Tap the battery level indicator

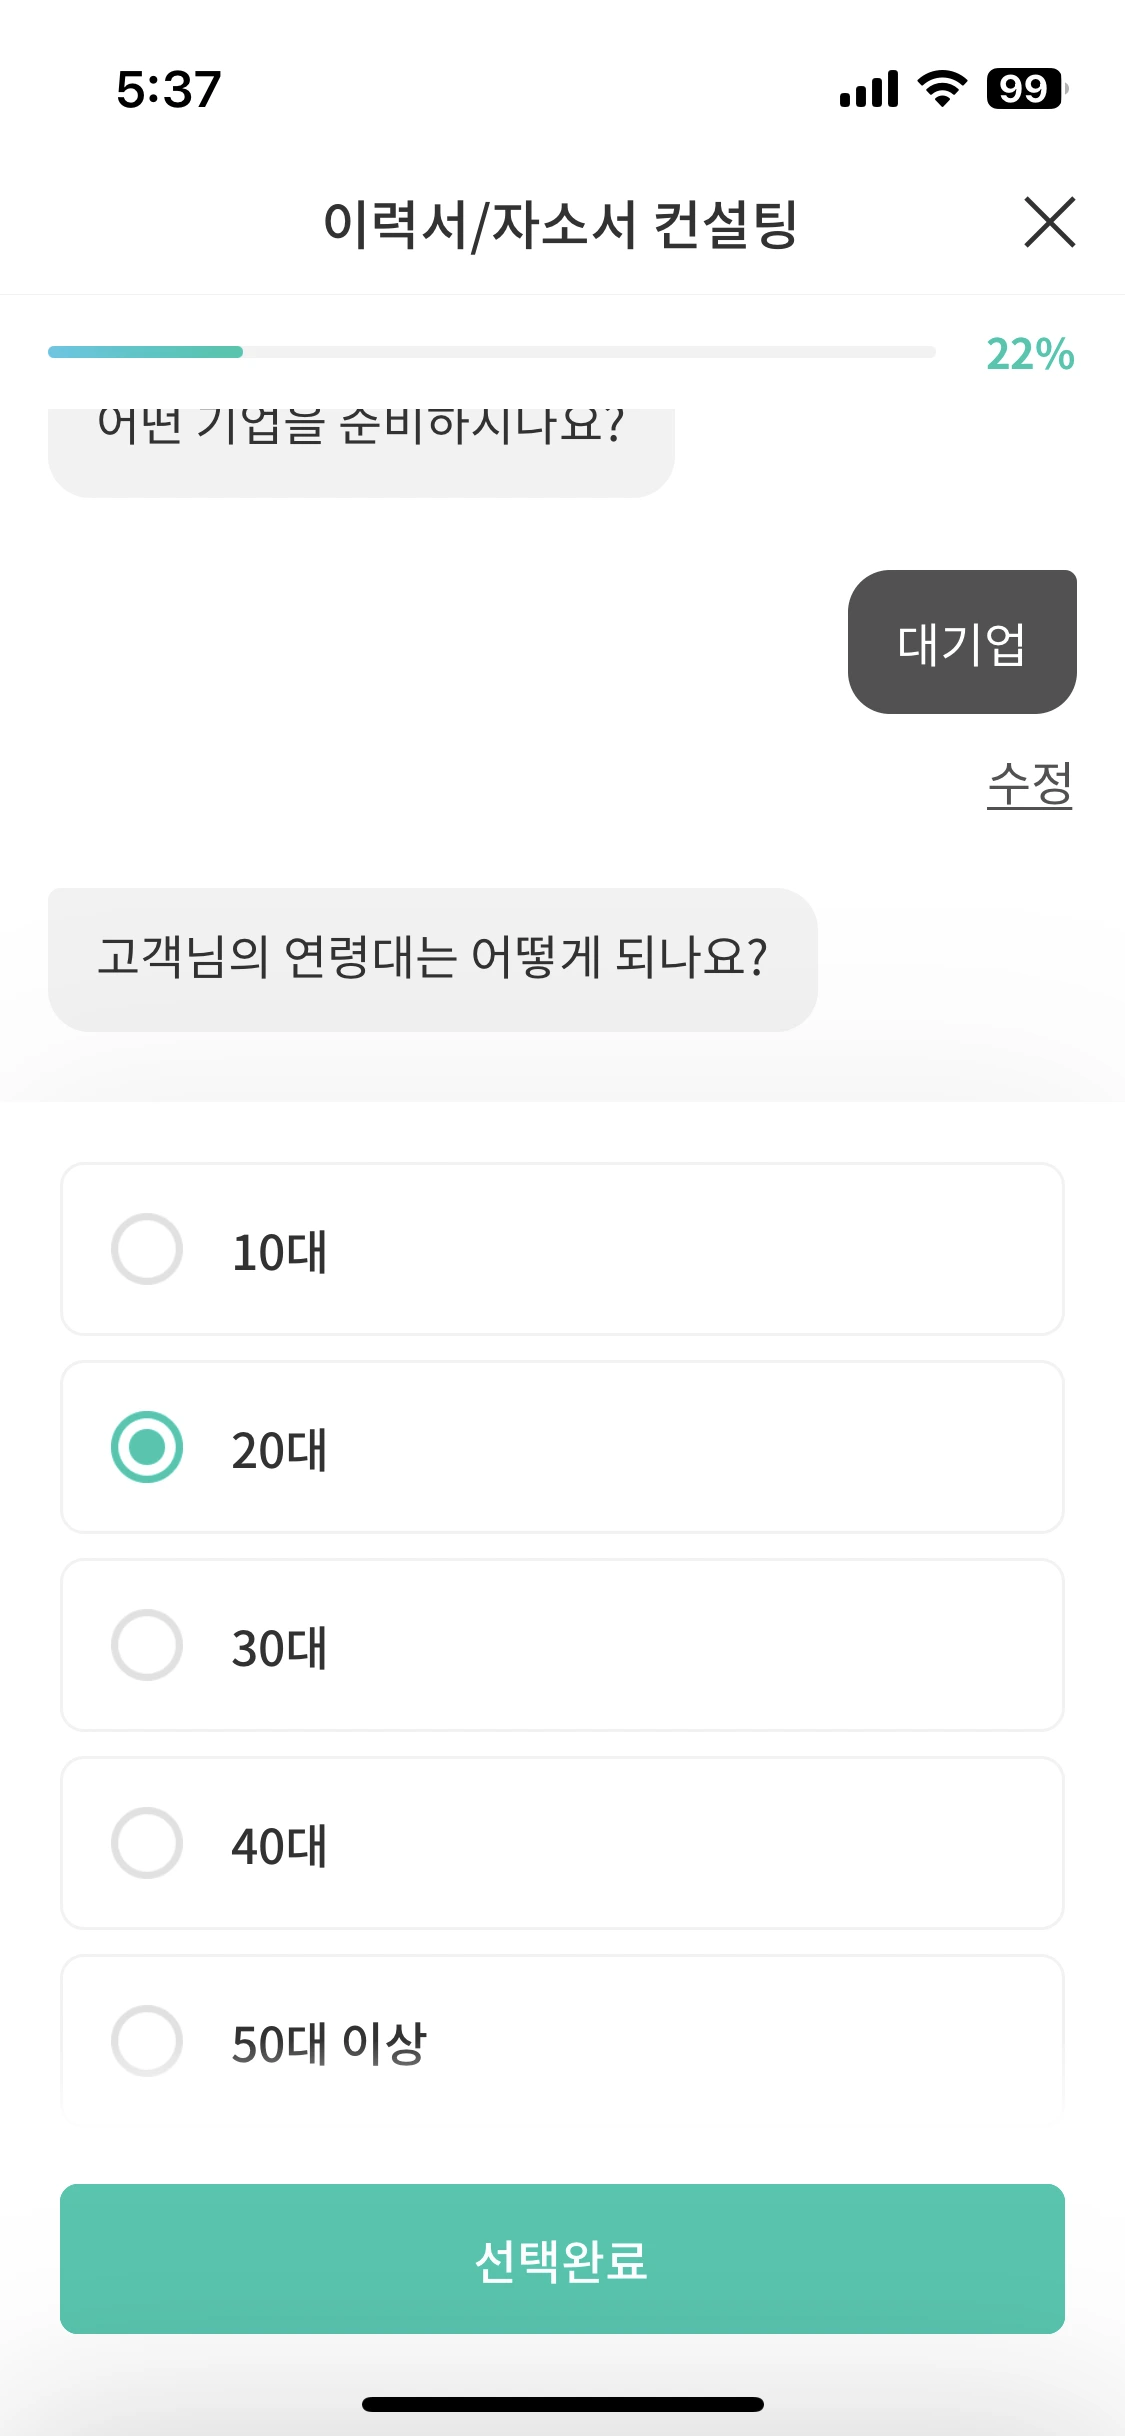[x=1026, y=89]
